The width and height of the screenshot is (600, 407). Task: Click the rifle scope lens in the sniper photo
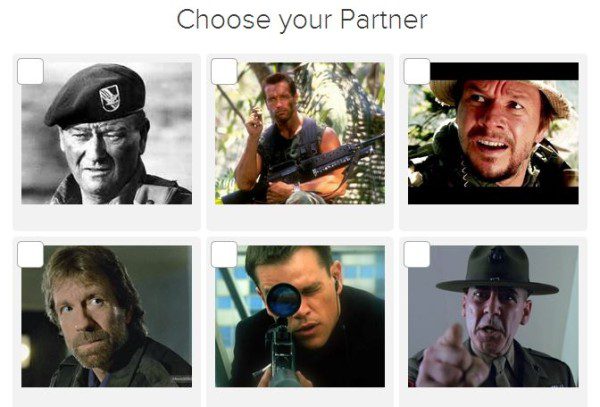pos(283,299)
